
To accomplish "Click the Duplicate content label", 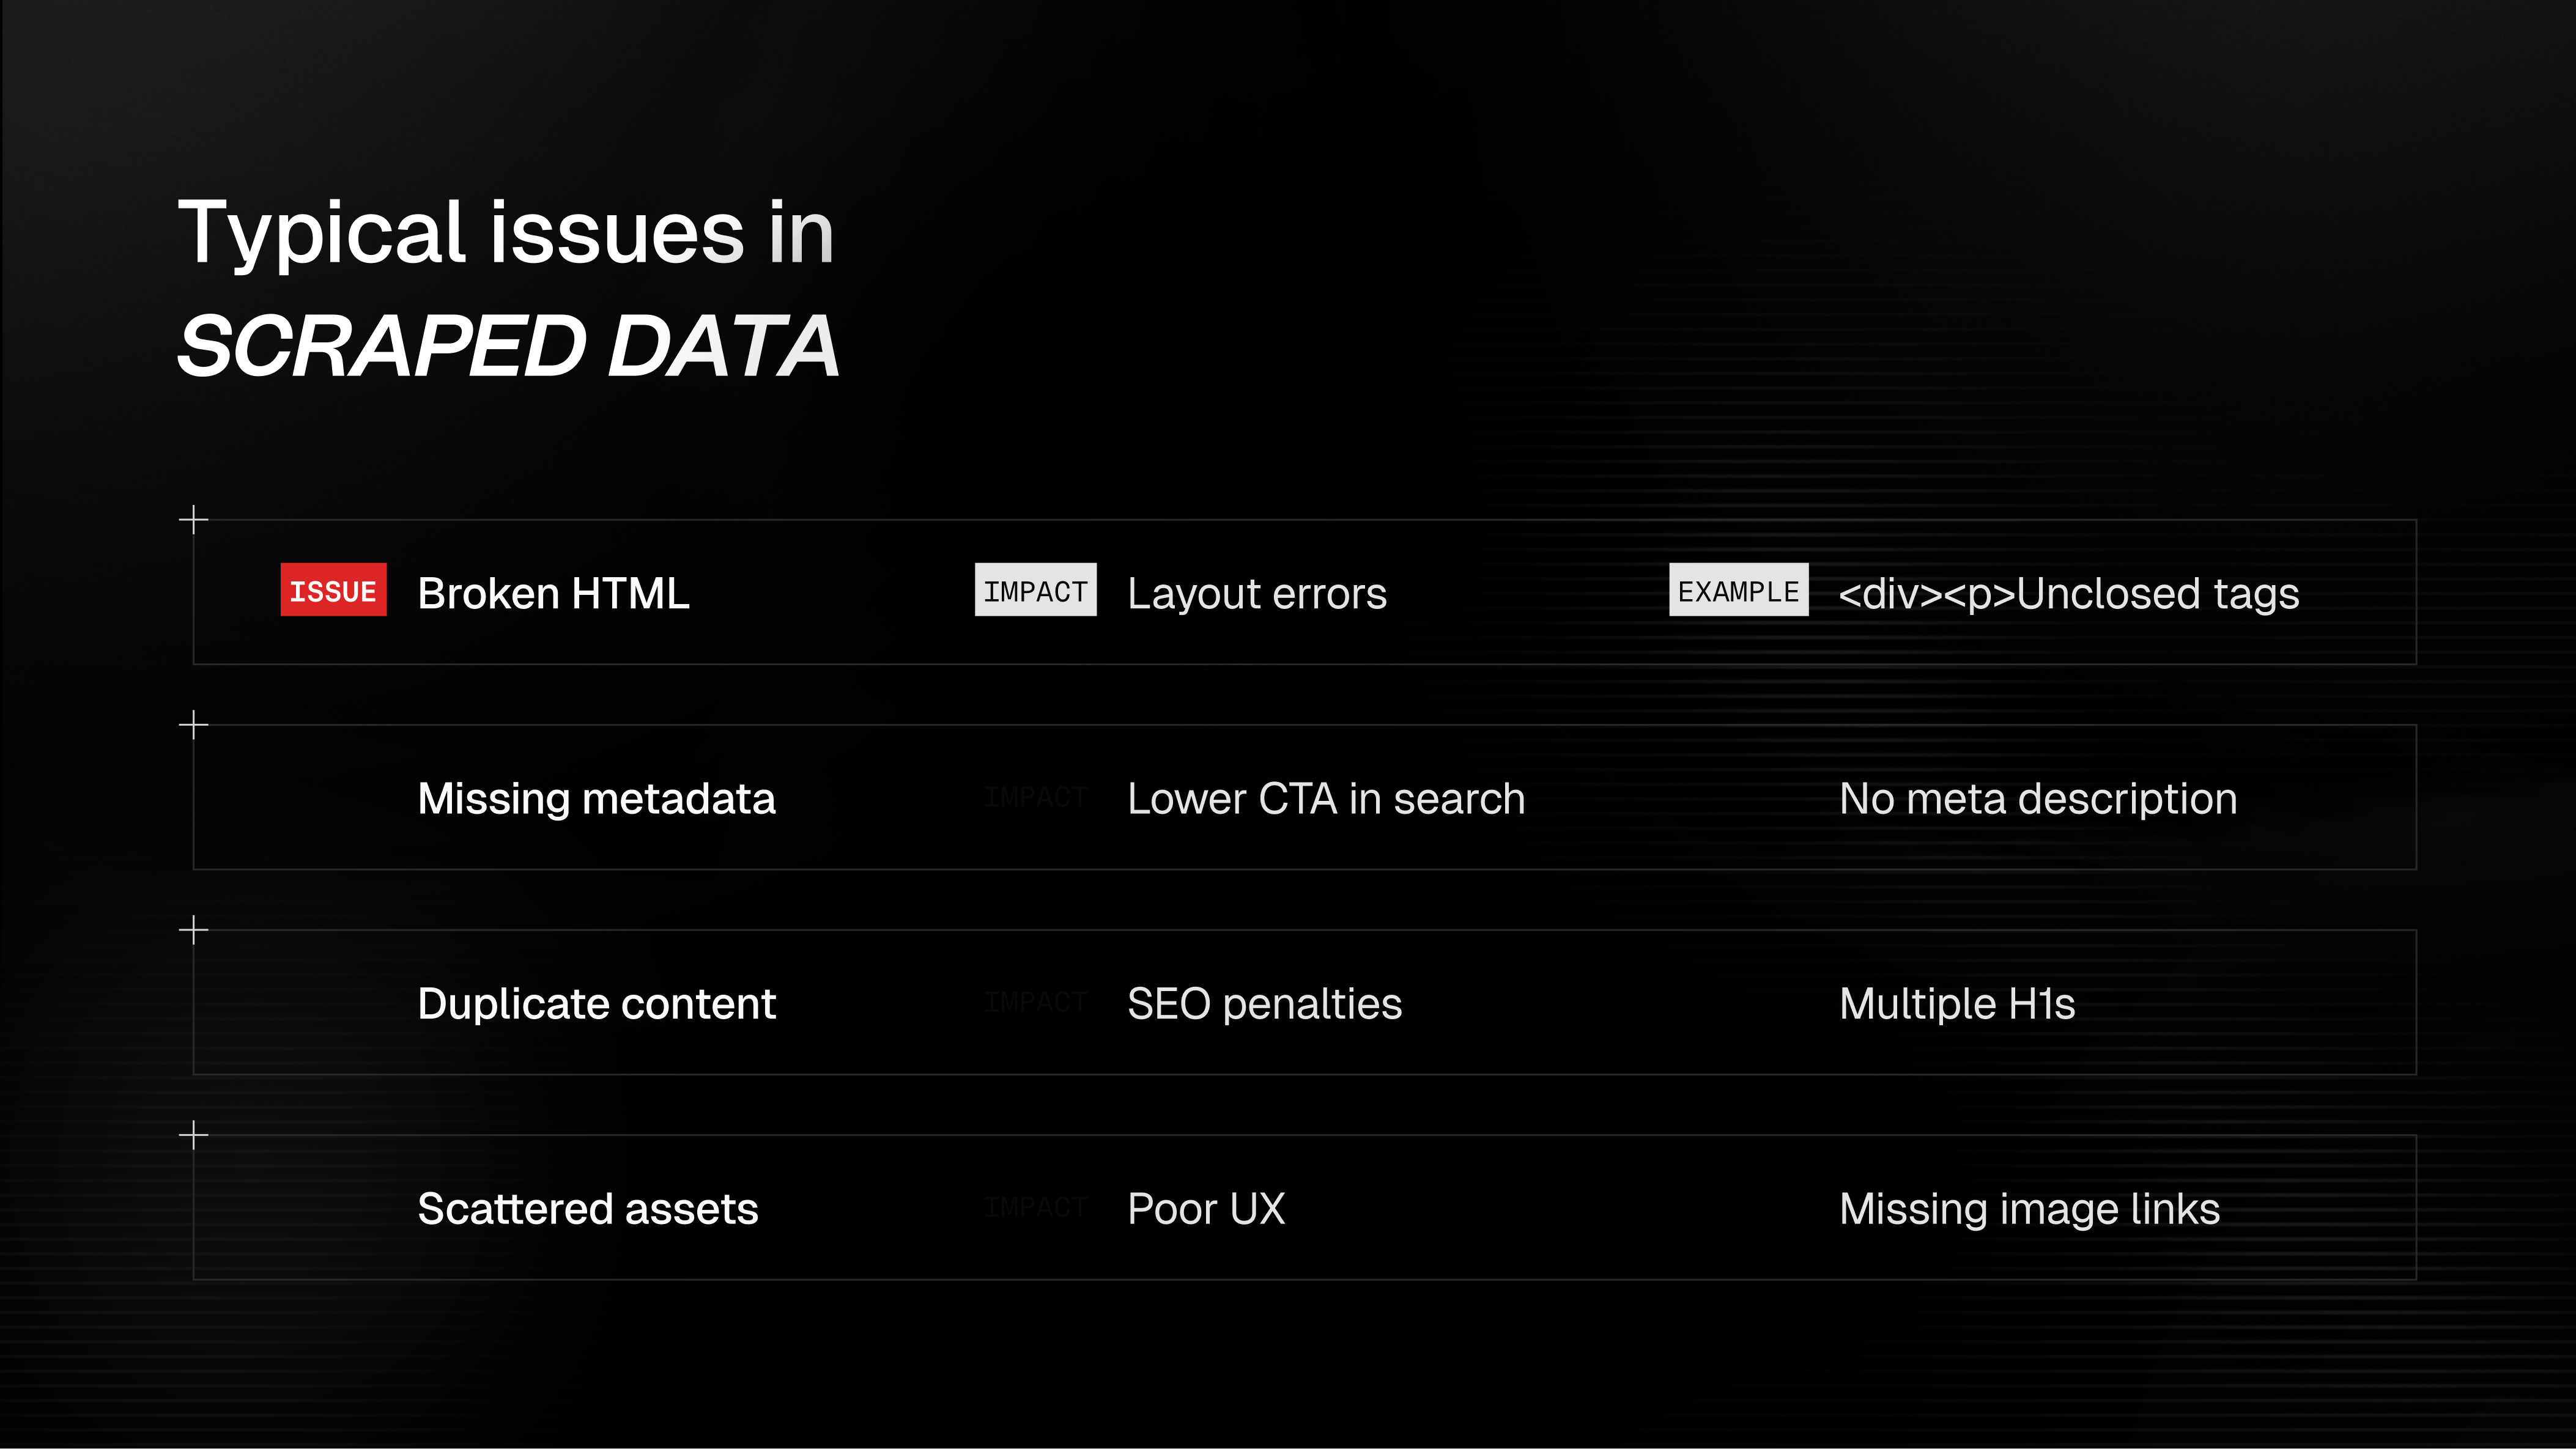I will [596, 1003].
